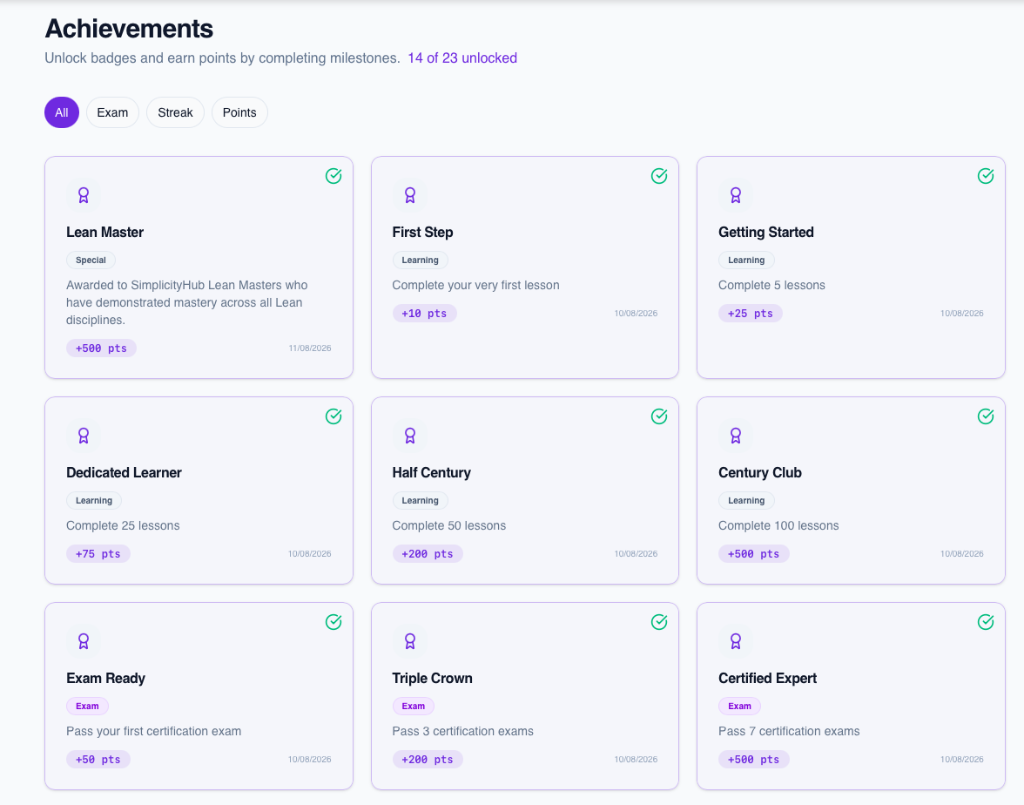This screenshot has width=1024, height=805.
Task: Click the Triple Crown badge ribbon icon
Action: [409, 641]
